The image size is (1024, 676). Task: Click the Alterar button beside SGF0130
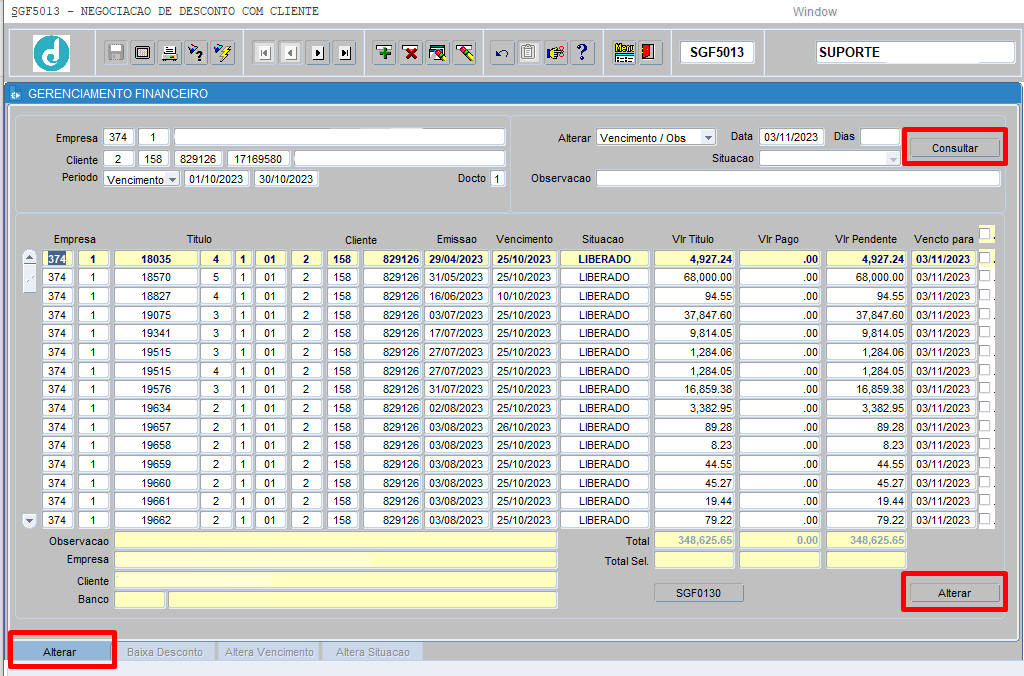(954, 593)
